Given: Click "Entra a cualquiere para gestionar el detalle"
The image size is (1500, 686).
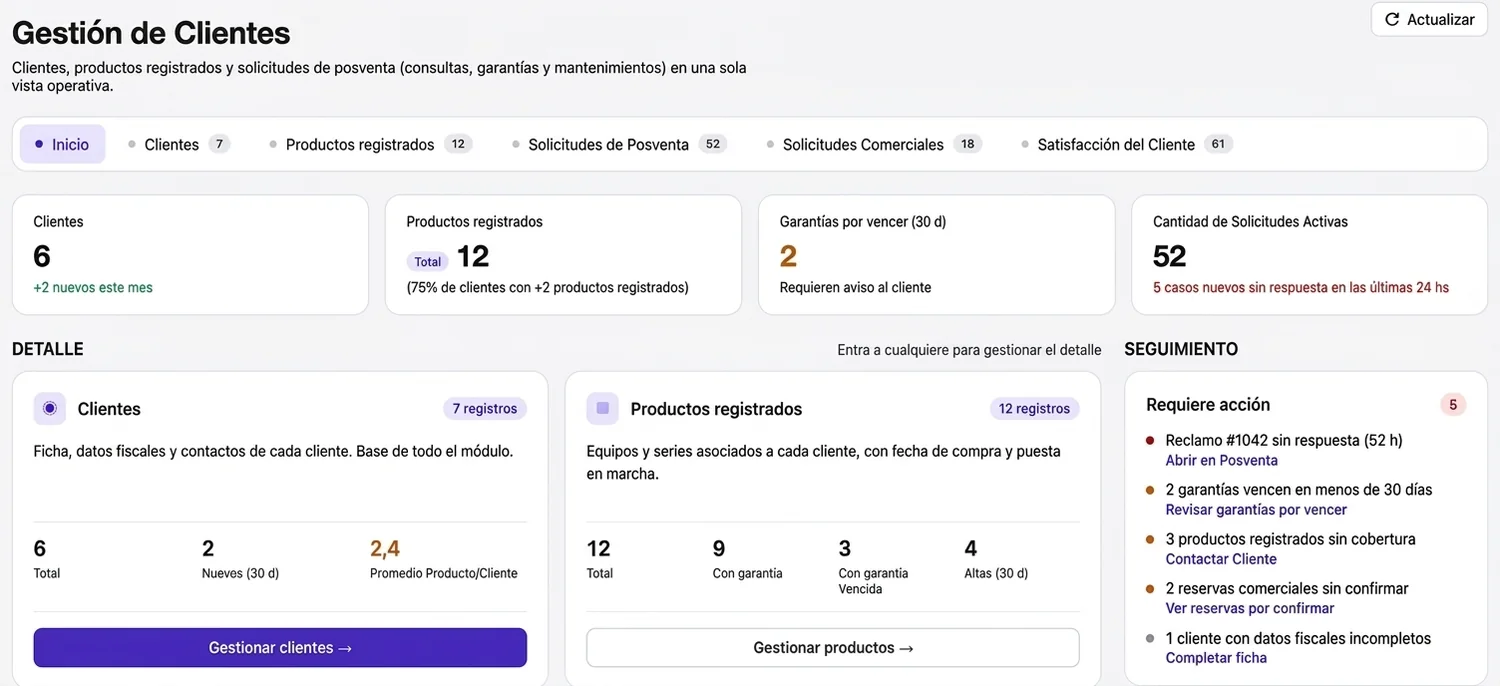Looking at the screenshot, I should pyautogui.click(x=969, y=350).
